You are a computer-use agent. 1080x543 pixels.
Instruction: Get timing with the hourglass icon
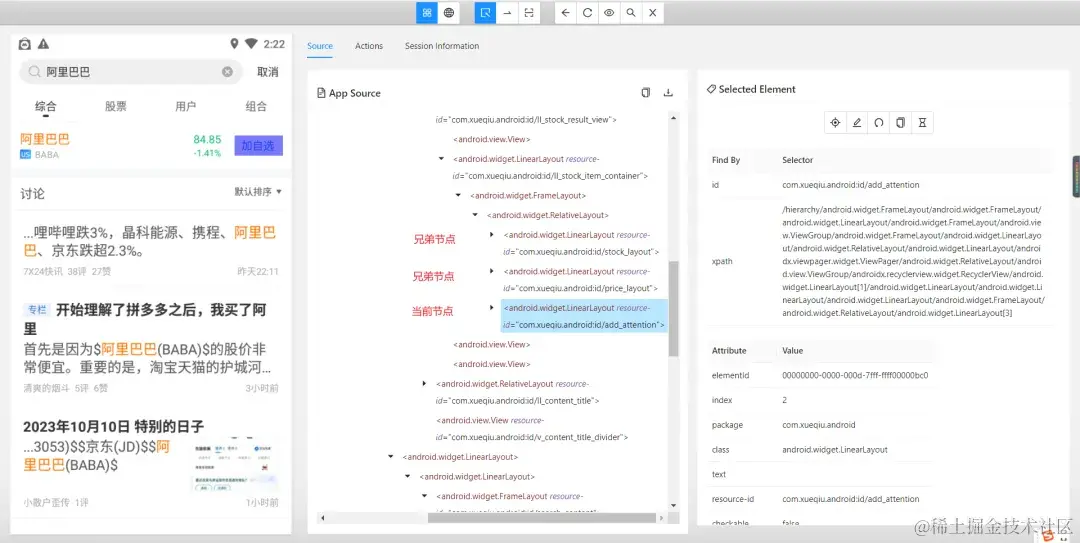[x=922, y=123]
